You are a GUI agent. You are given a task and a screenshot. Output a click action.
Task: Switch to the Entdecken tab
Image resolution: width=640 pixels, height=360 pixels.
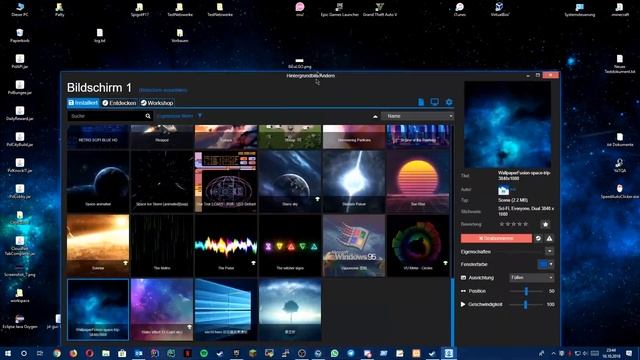point(119,103)
